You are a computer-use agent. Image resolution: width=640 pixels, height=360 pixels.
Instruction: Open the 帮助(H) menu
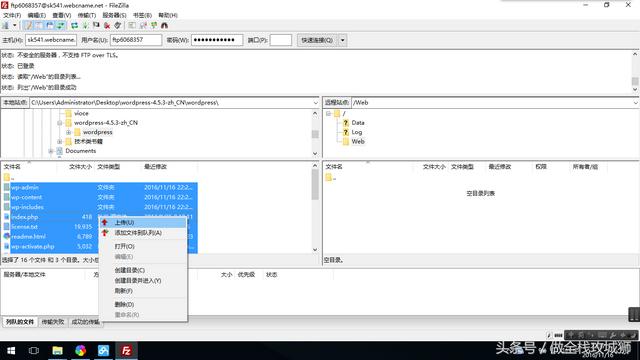click(168, 15)
